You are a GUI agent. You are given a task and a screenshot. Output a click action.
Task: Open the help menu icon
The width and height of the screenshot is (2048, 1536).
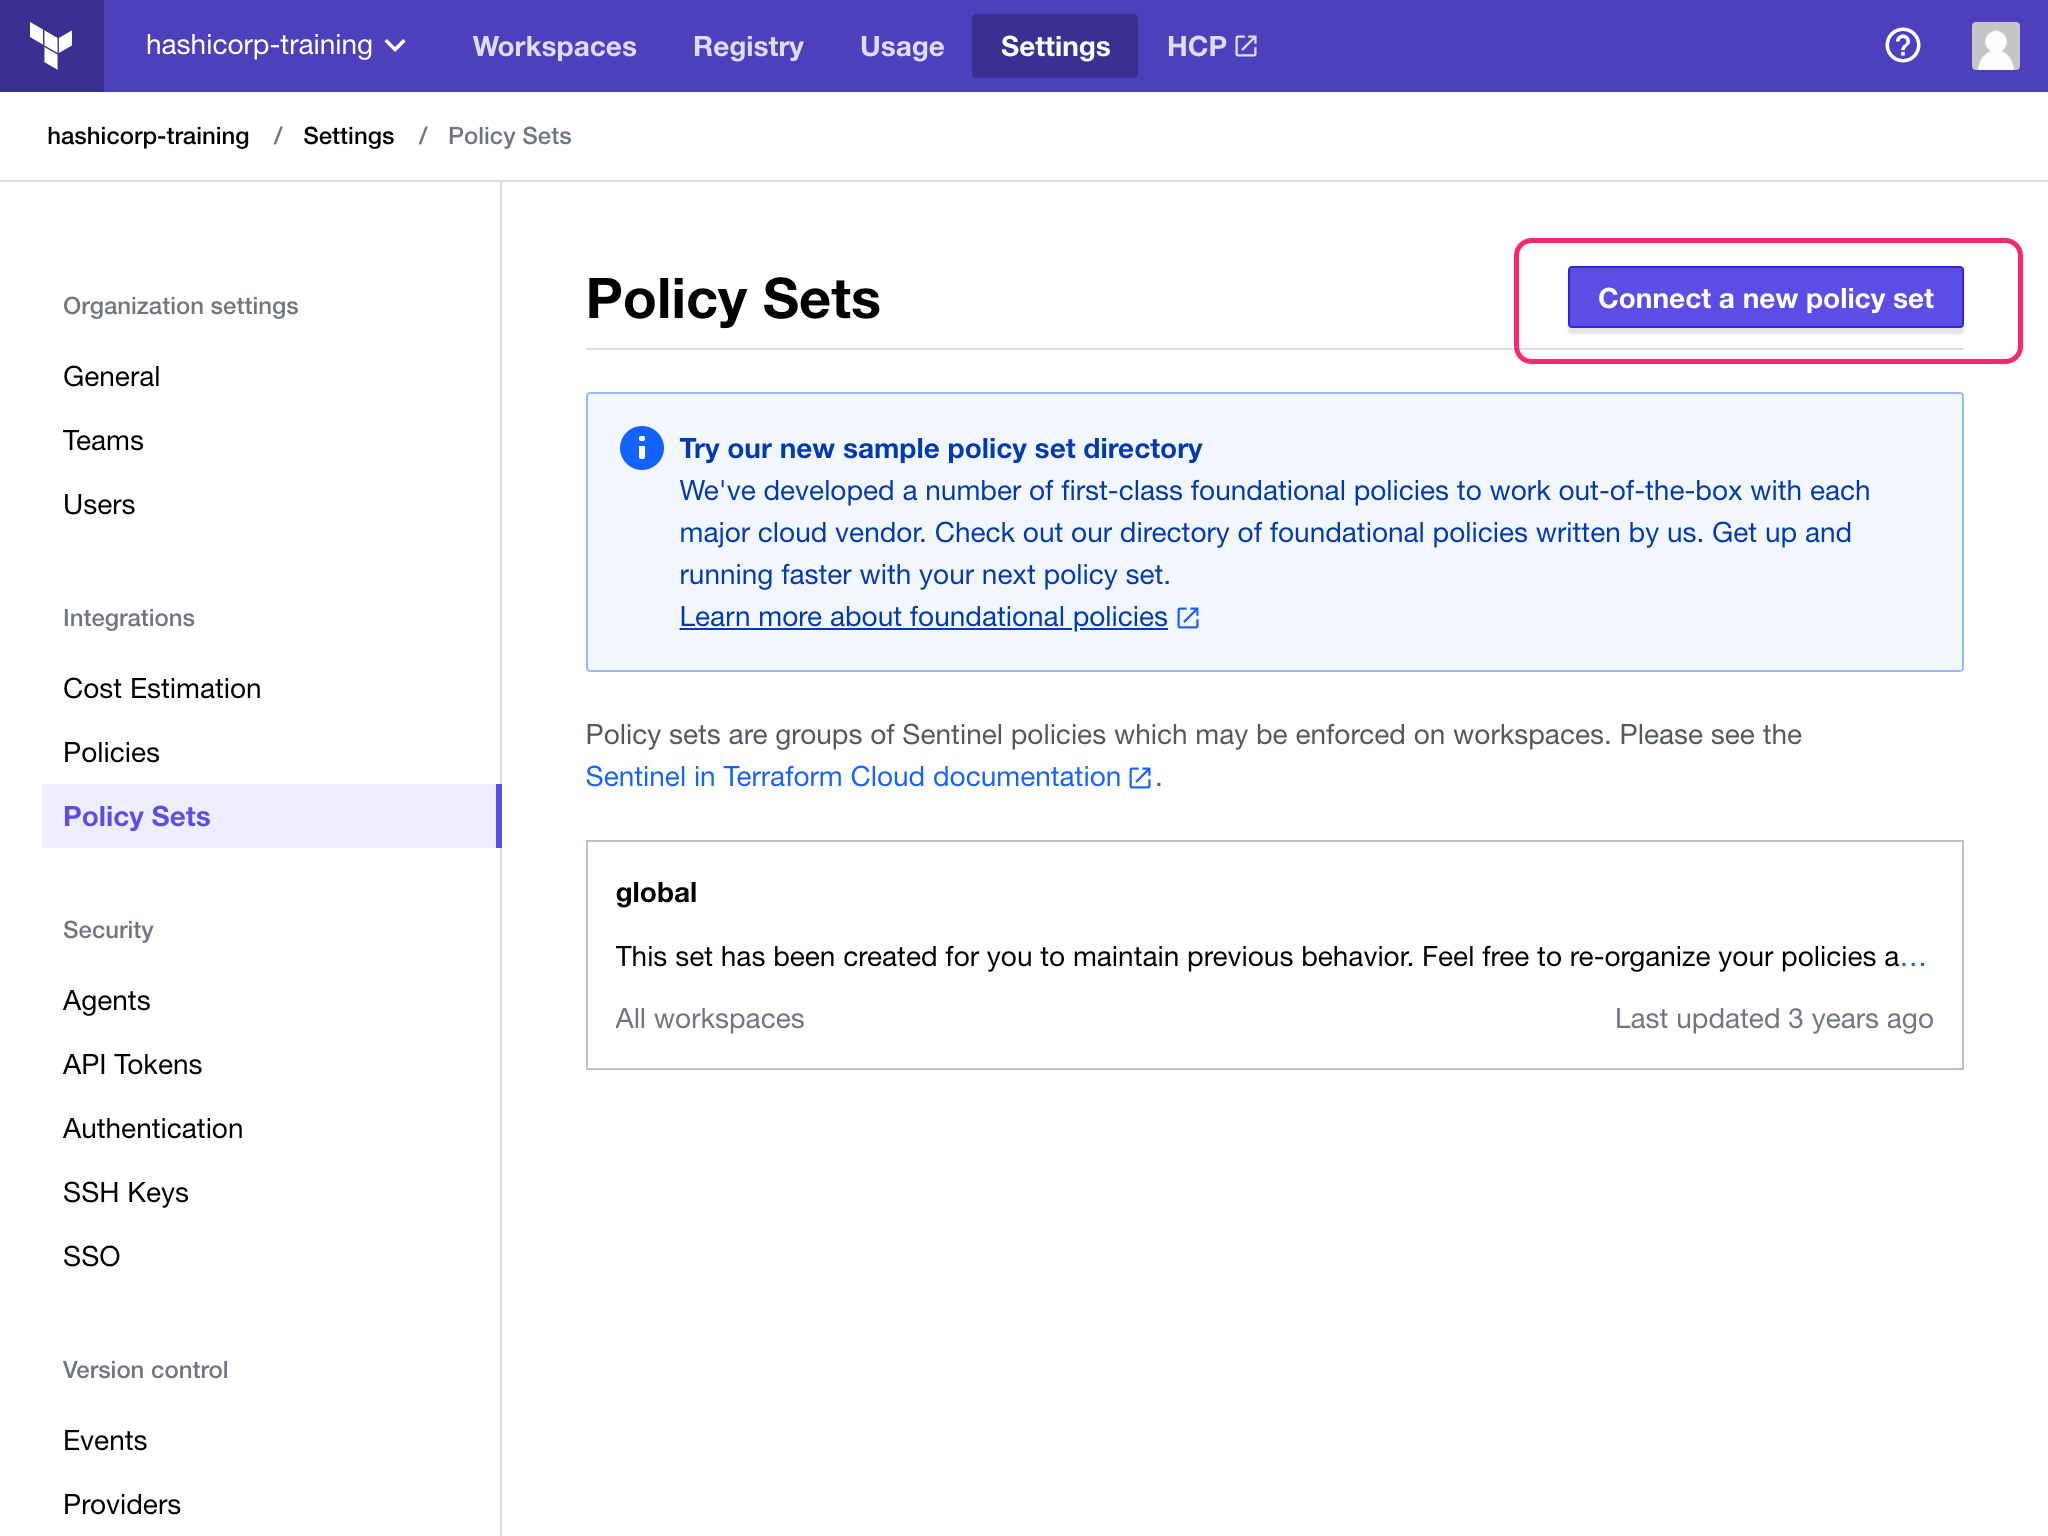point(1904,45)
